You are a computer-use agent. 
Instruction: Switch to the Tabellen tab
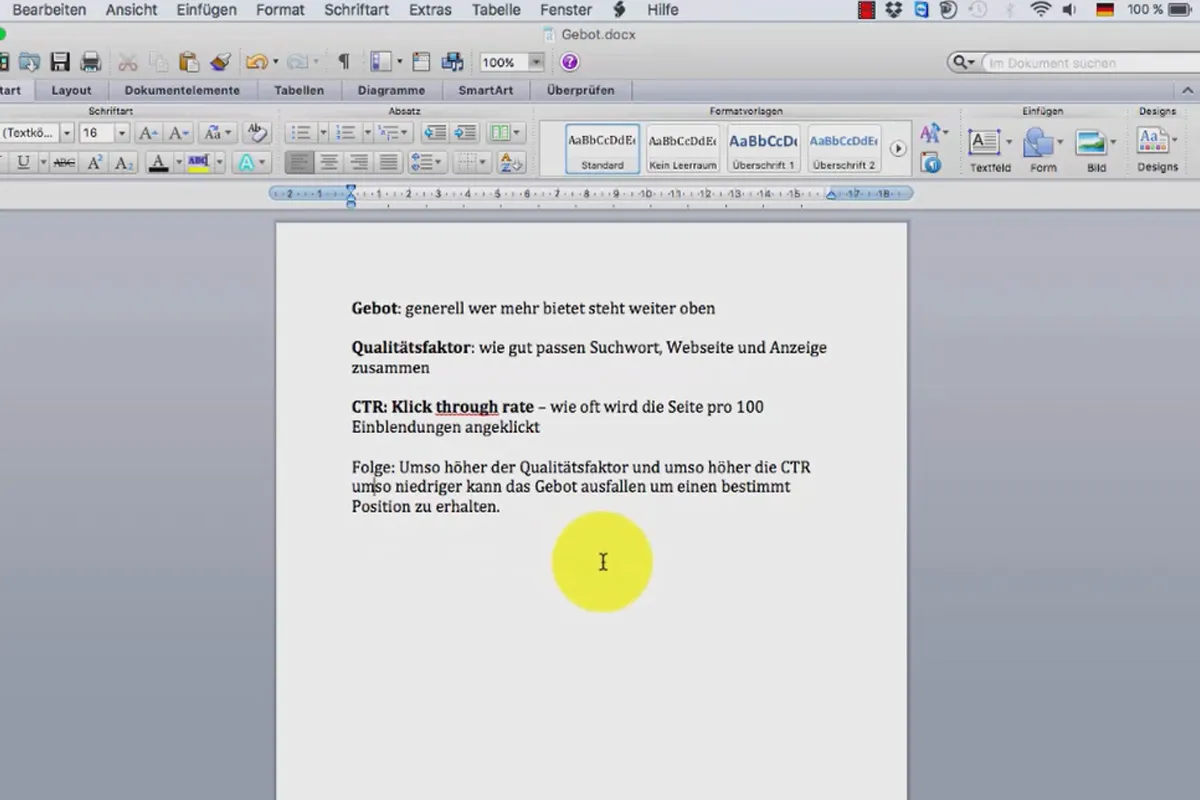[299, 90]
